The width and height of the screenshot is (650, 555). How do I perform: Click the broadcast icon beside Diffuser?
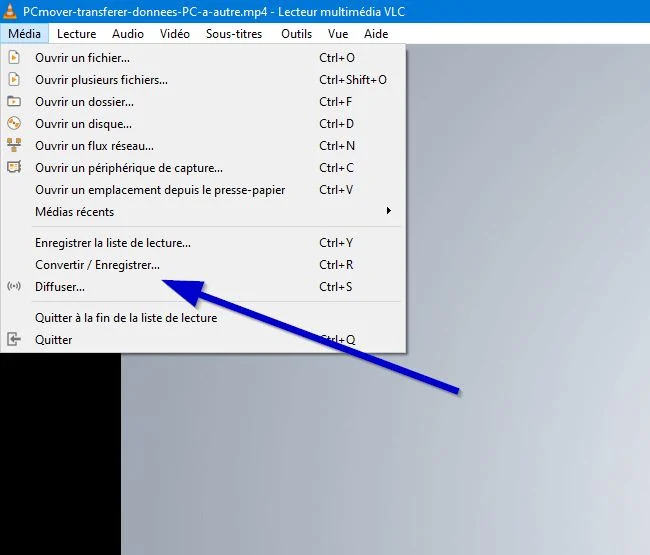[14, 286]
